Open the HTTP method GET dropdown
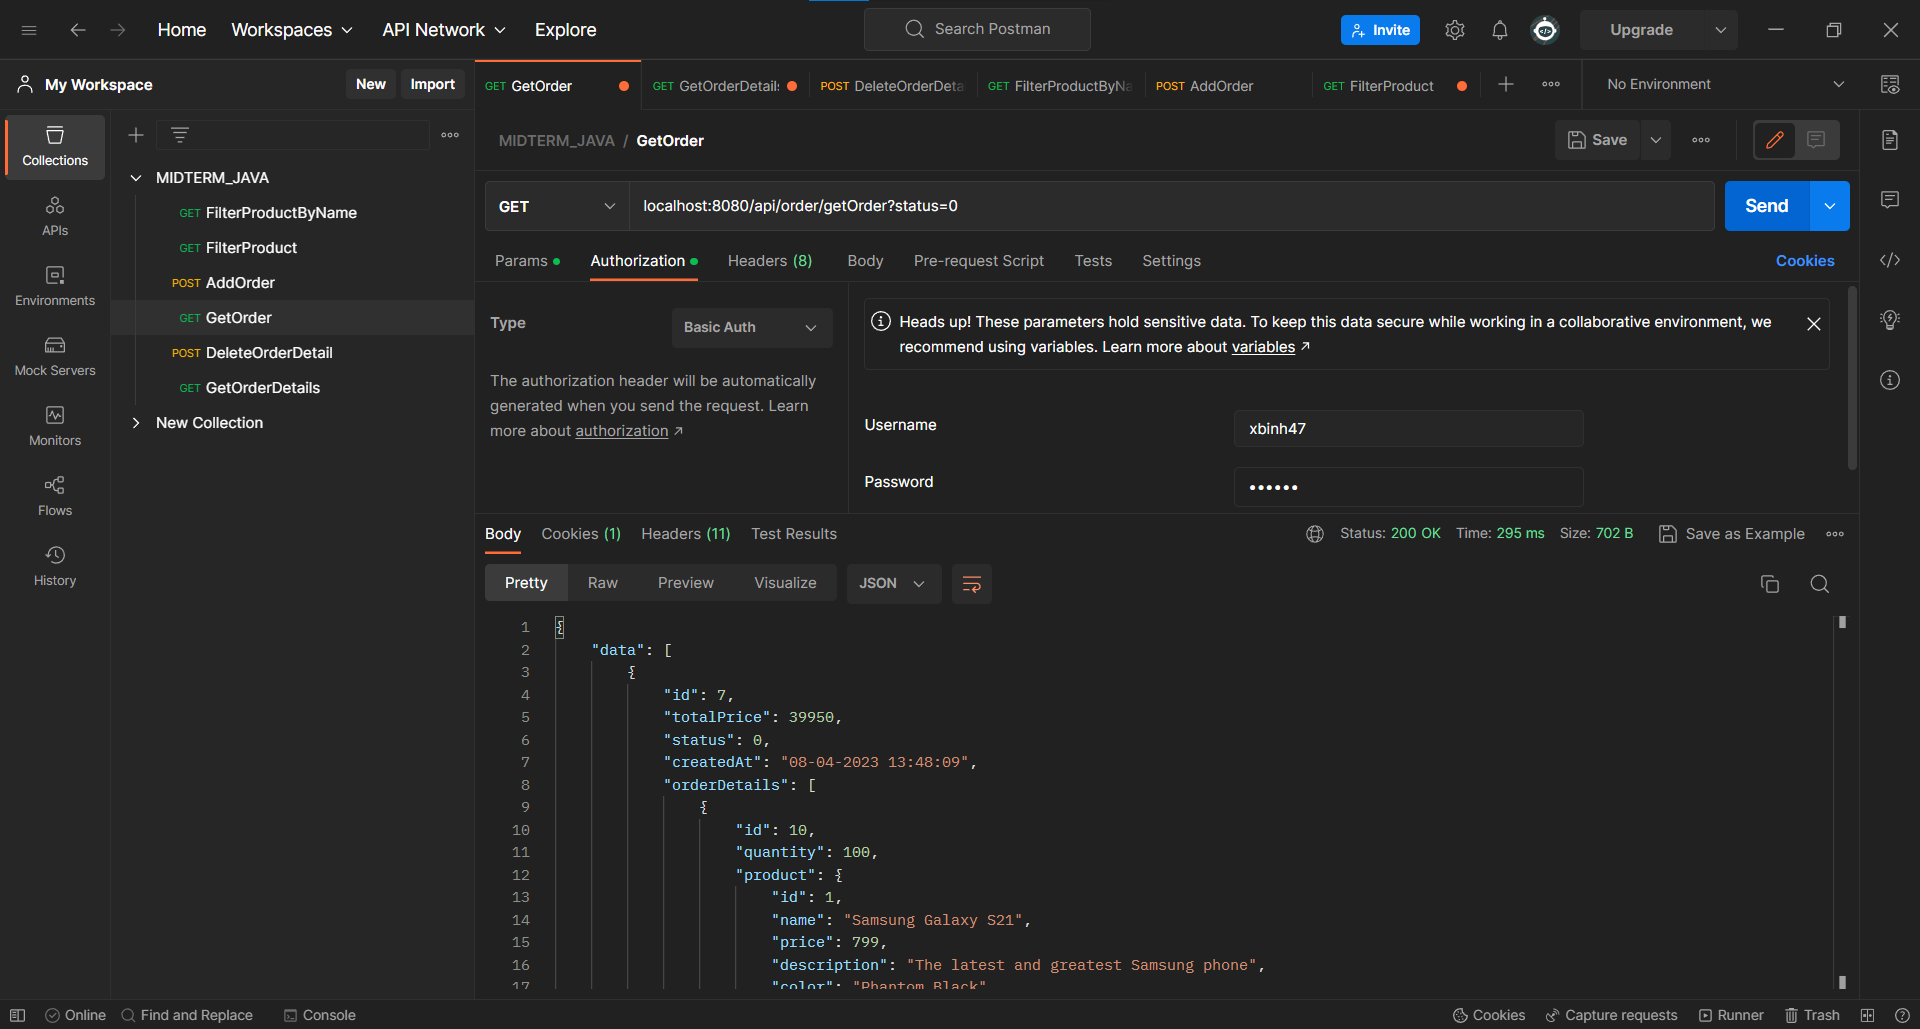The height and width of the screenshot is (1029, 1920). click(557, 206)
